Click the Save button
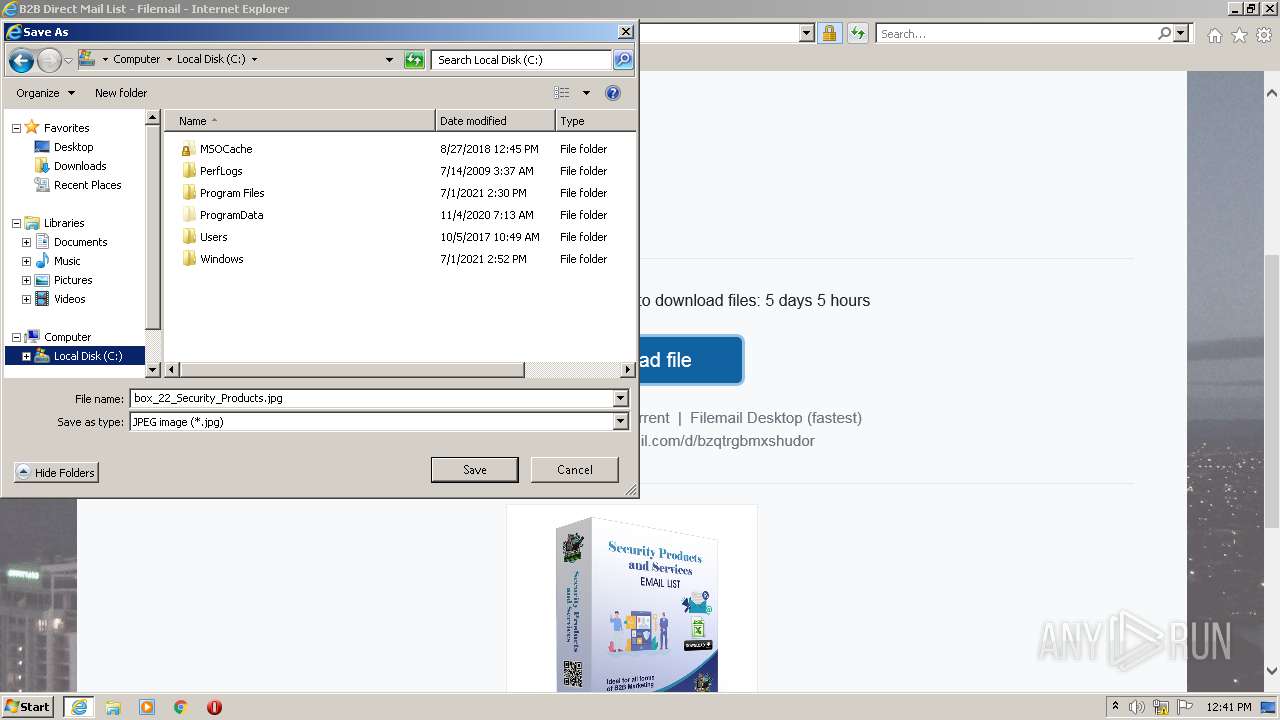This screenshot has width=1280, height=720. (475, 470)
